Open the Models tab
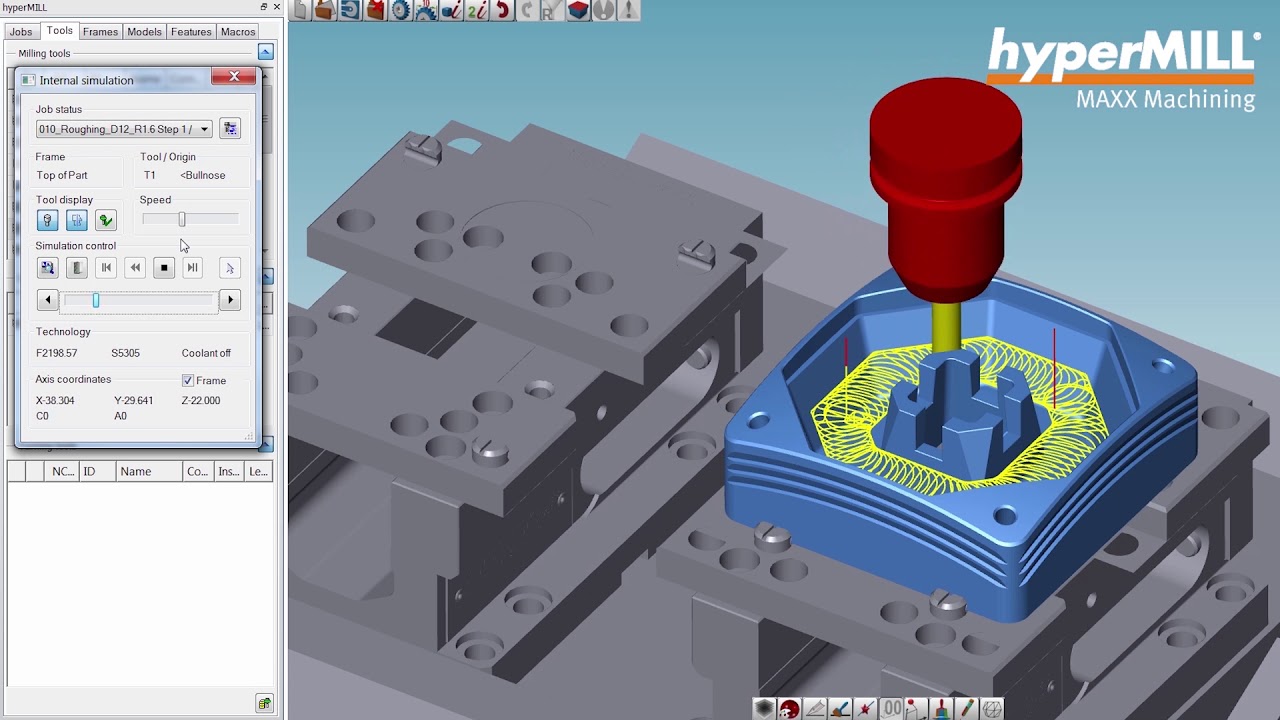The width and height of the screenshot is (1280, 720). (x=144, y=32)
